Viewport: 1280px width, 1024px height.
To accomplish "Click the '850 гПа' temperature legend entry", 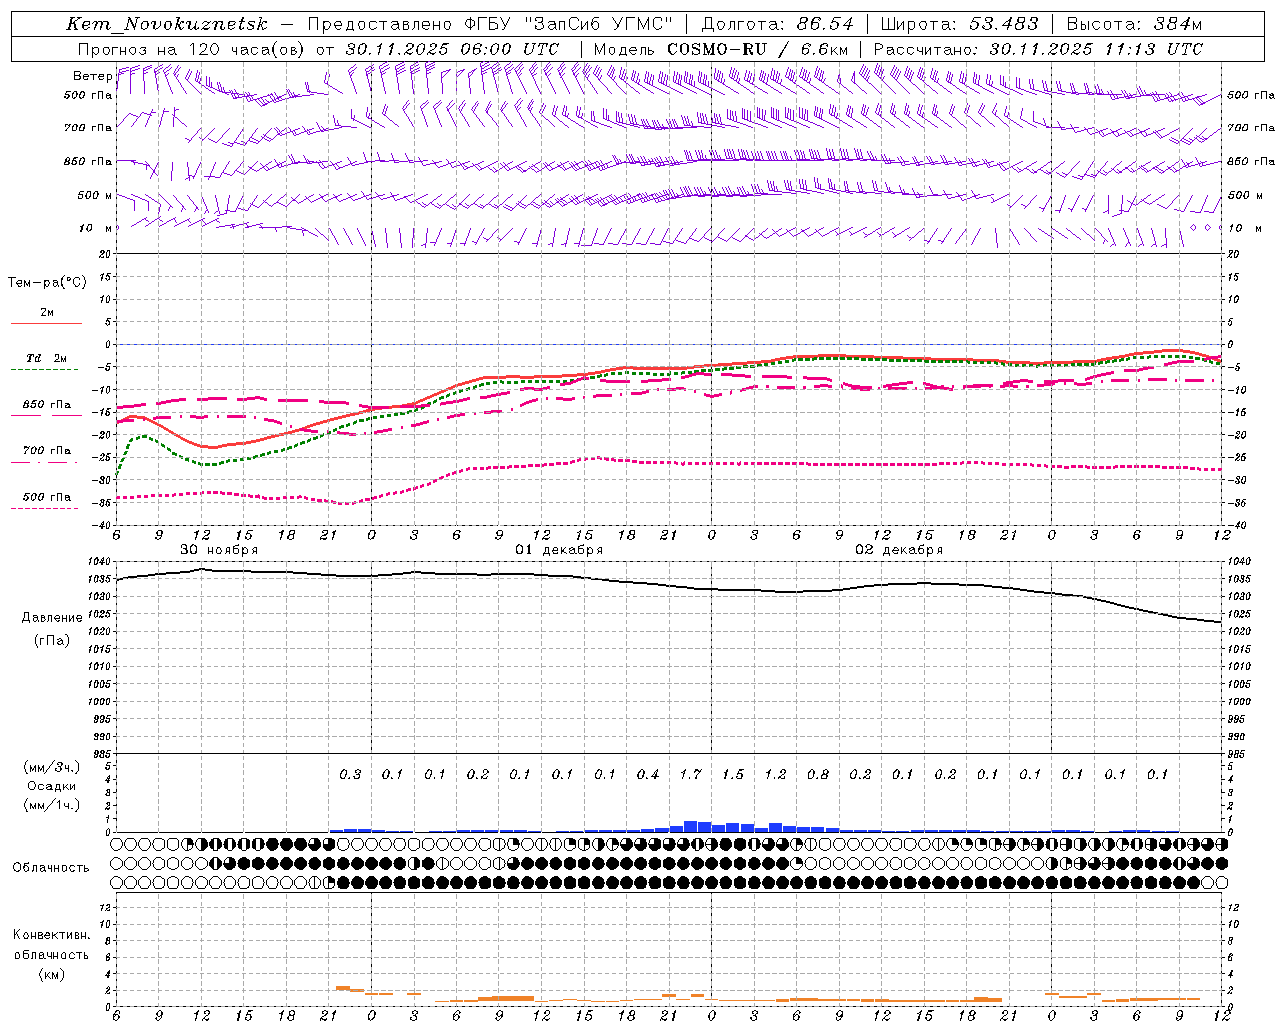I will (x=47, y=405).
